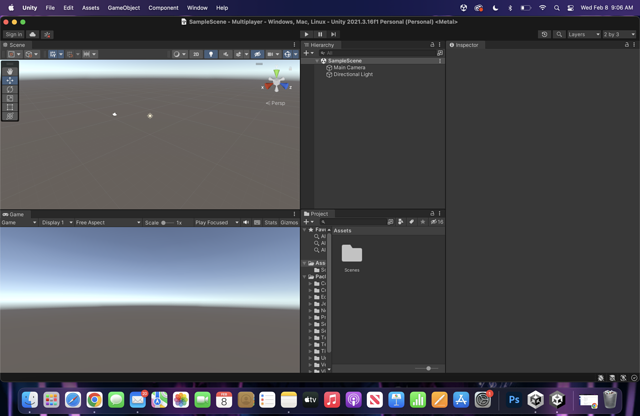Click Persp label under orientation gizmo
This screenshot has width=640, height=416.
click(276, 103)
